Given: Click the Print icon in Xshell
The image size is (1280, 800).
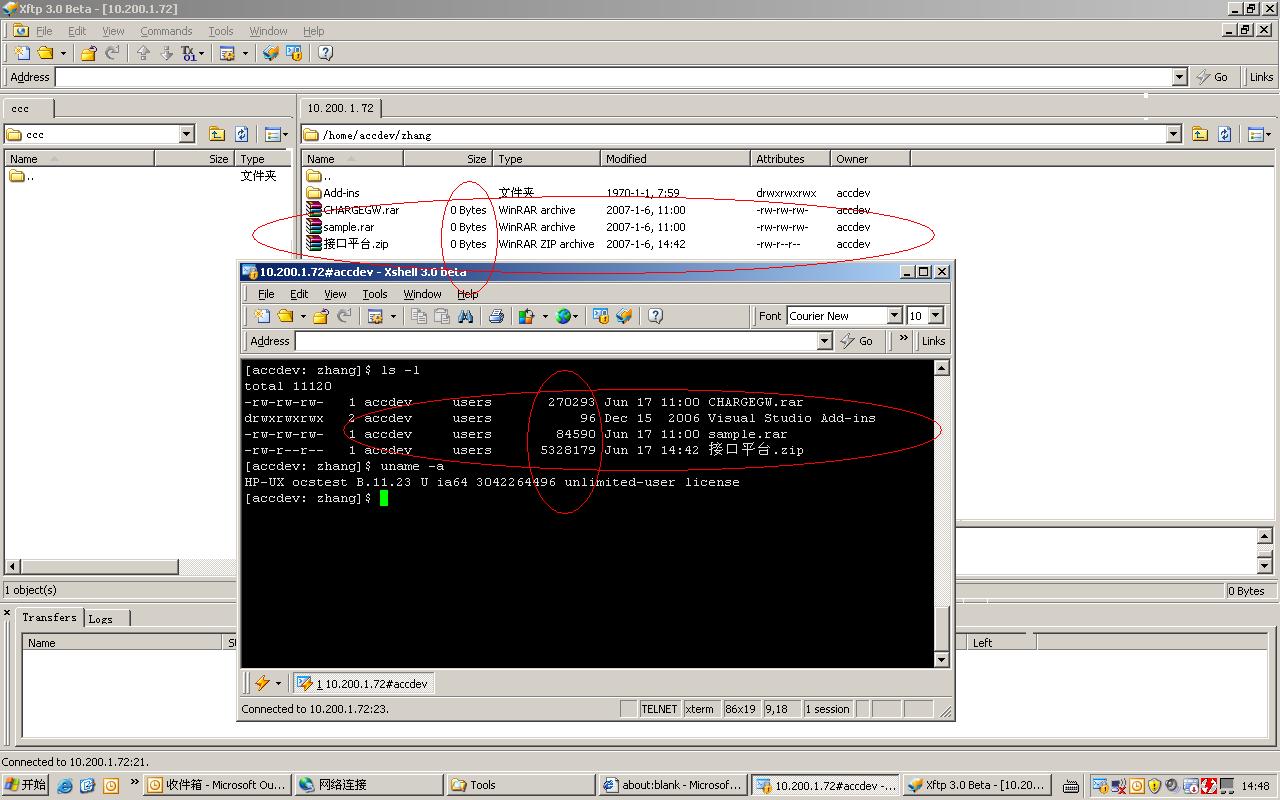Looking at the screenshot, I should tap(496, 316).
